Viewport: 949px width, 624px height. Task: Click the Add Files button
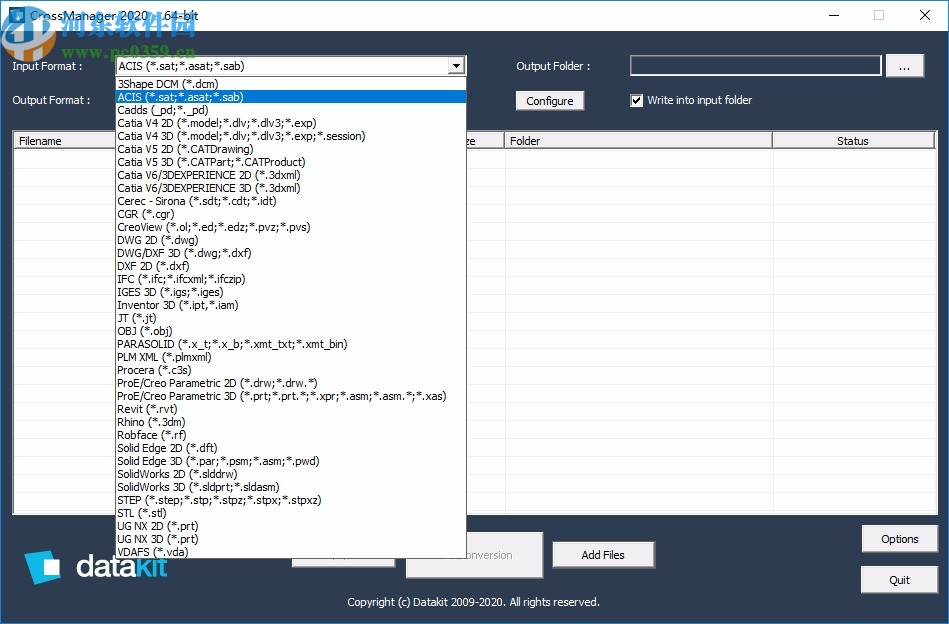[x=603, y=554]
